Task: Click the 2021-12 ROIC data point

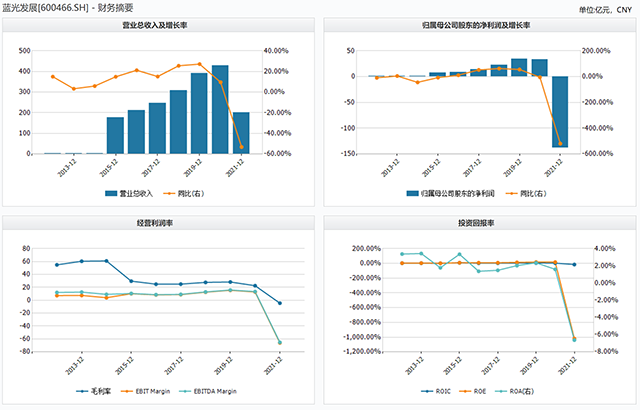Action: (x=574, y=264)
